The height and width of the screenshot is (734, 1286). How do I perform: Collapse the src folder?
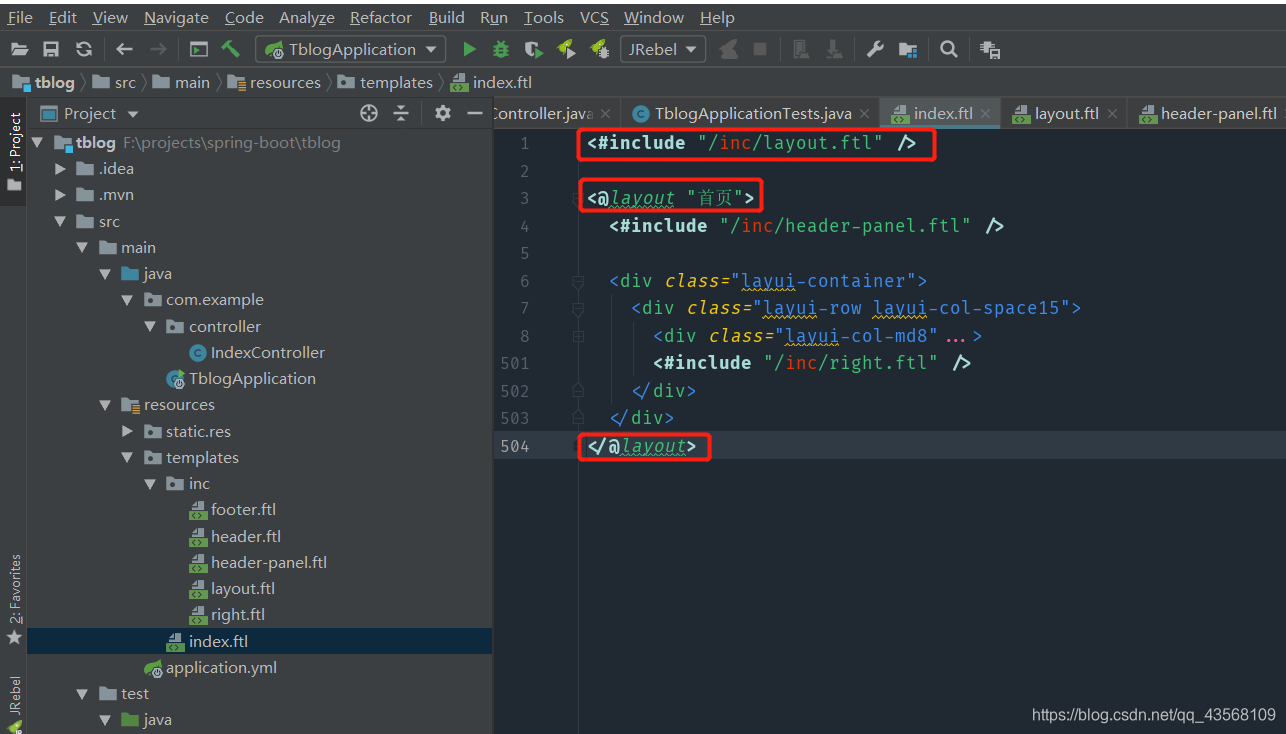click(61, 222)
